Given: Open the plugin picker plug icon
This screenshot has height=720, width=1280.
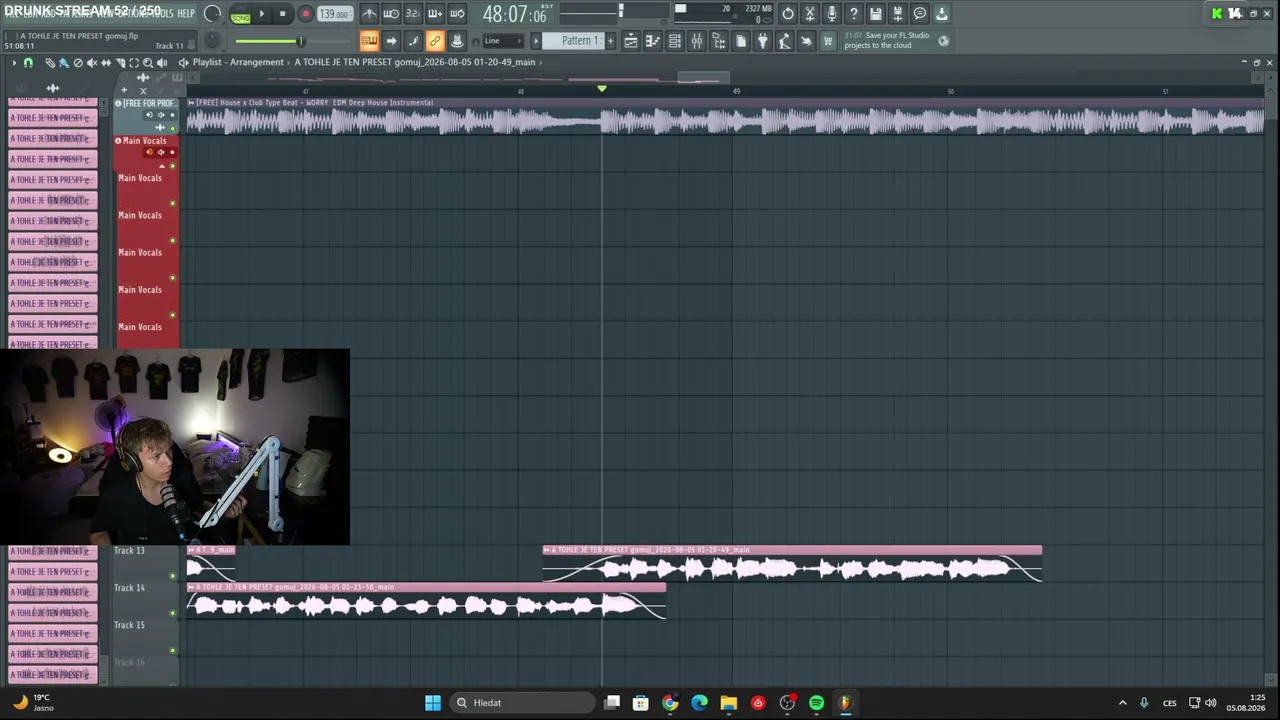Looking at the screenshot, I should point(763,41).
